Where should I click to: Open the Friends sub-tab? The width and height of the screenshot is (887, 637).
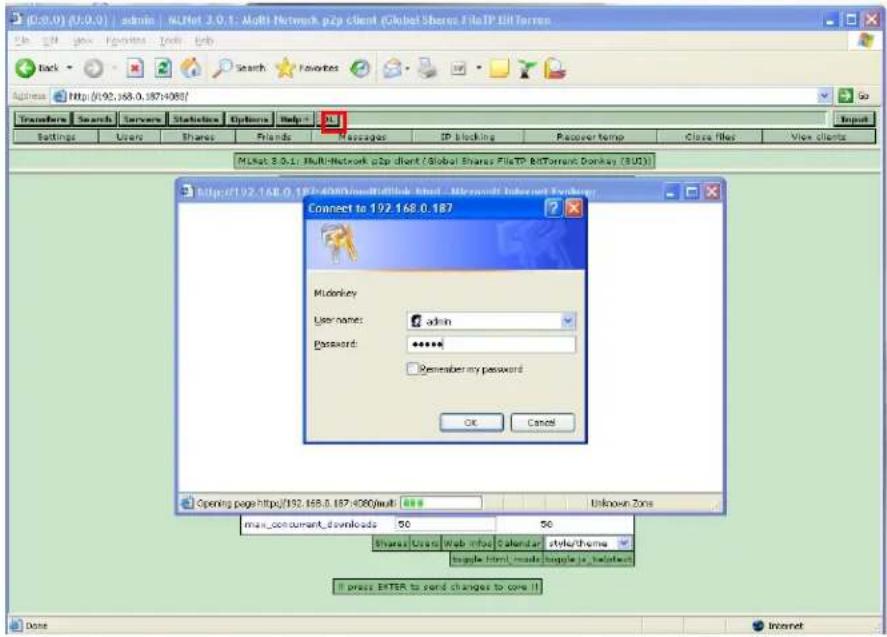[273, 137]
